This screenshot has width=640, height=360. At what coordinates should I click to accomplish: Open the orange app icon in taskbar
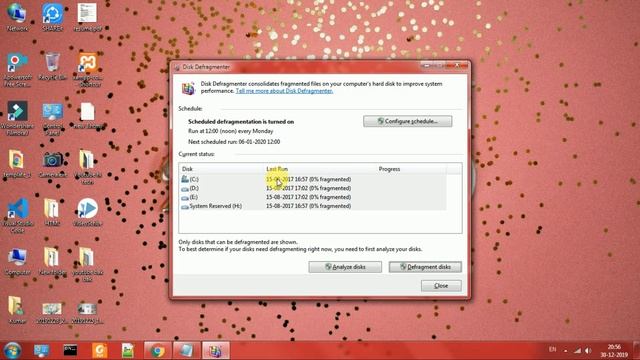(100, 350)
